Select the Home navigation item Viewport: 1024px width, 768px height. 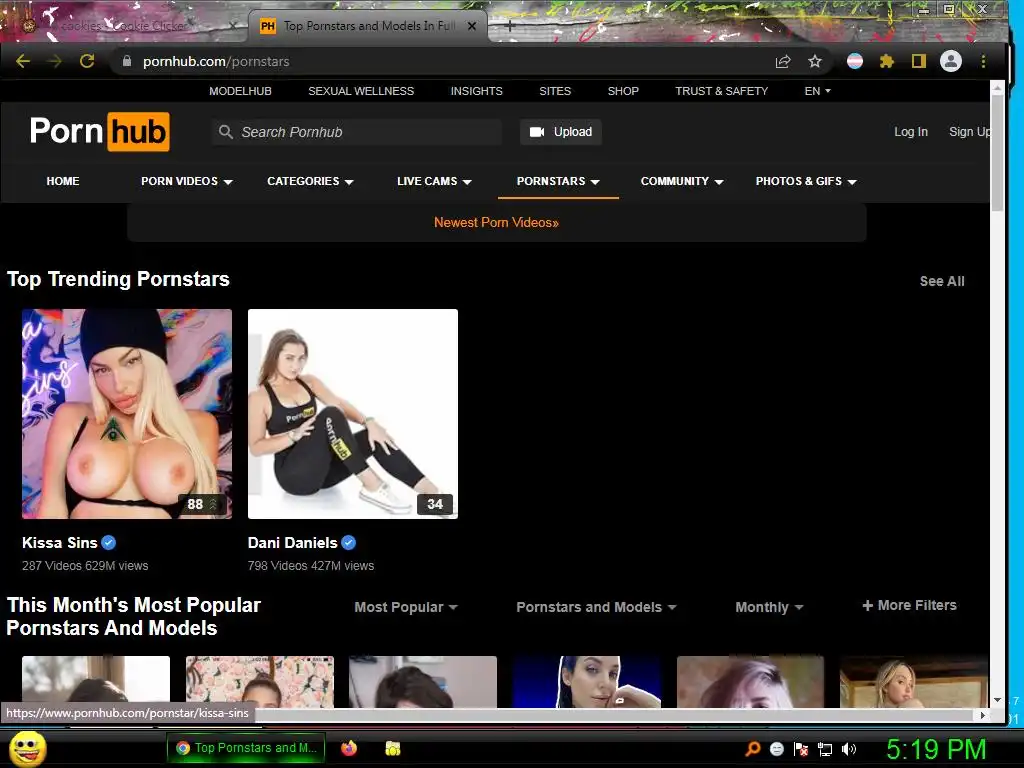tap(63, 182)
